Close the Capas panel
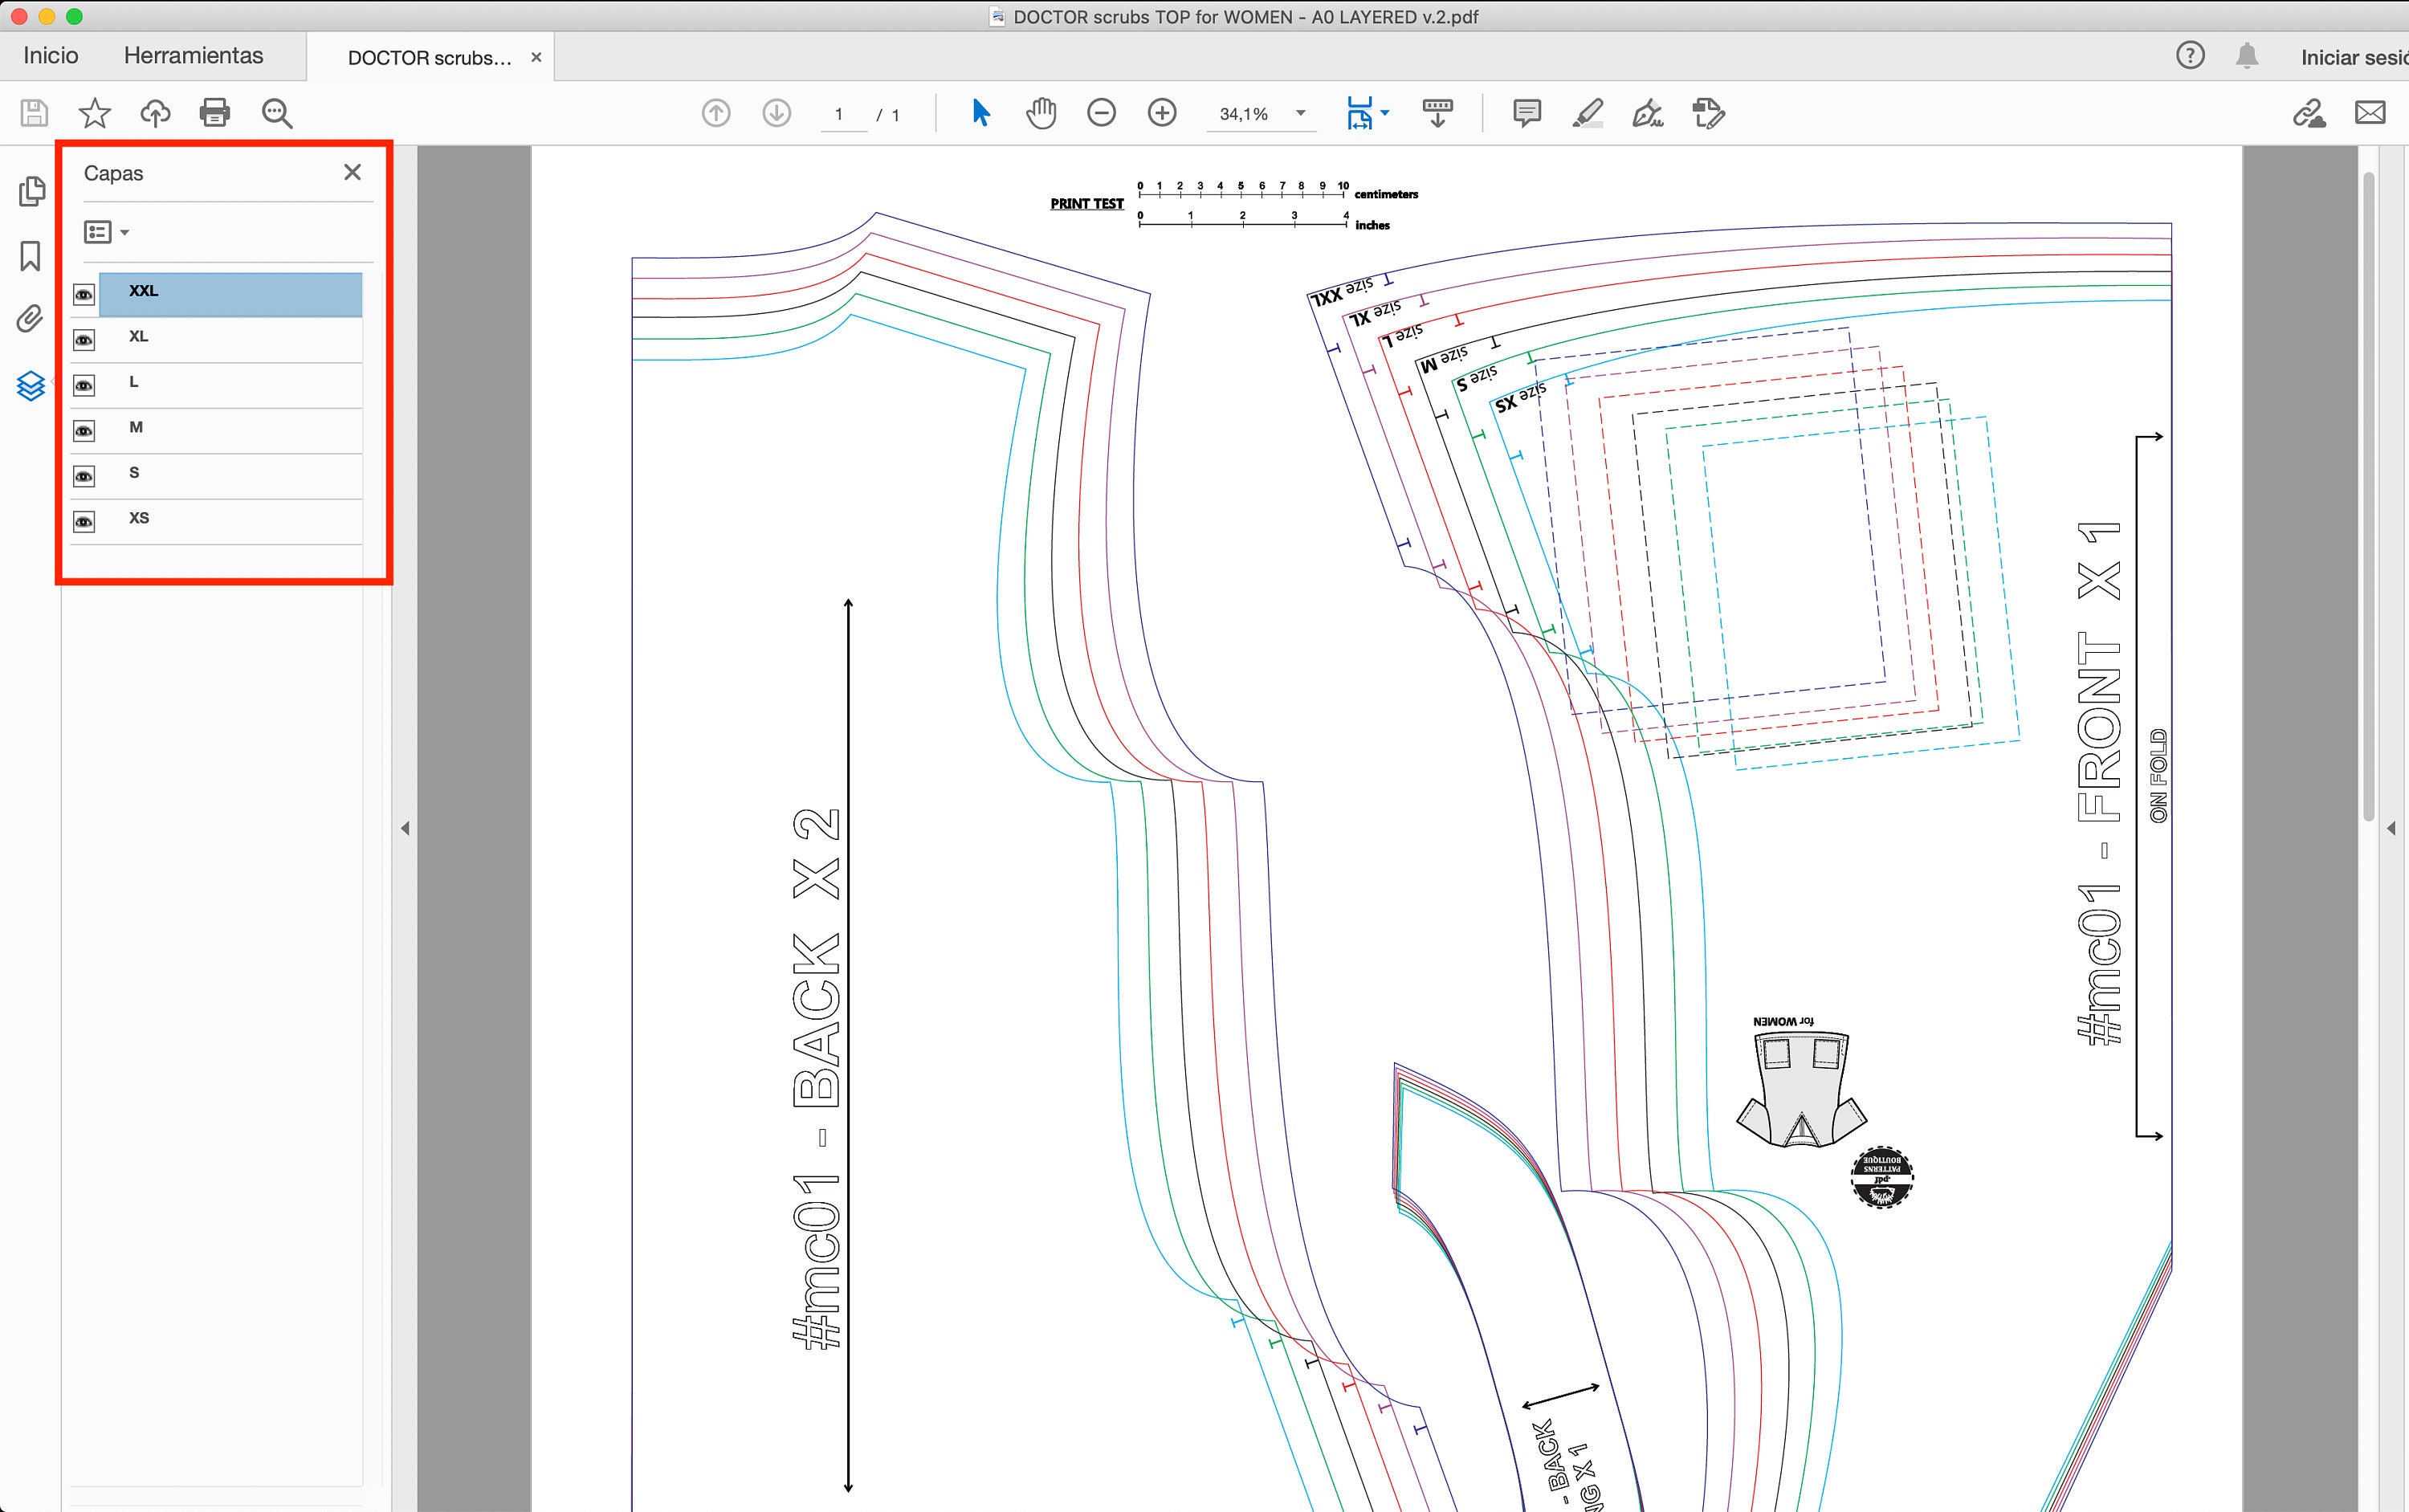The image size is (2409, 1512). [x=352, y=172]
